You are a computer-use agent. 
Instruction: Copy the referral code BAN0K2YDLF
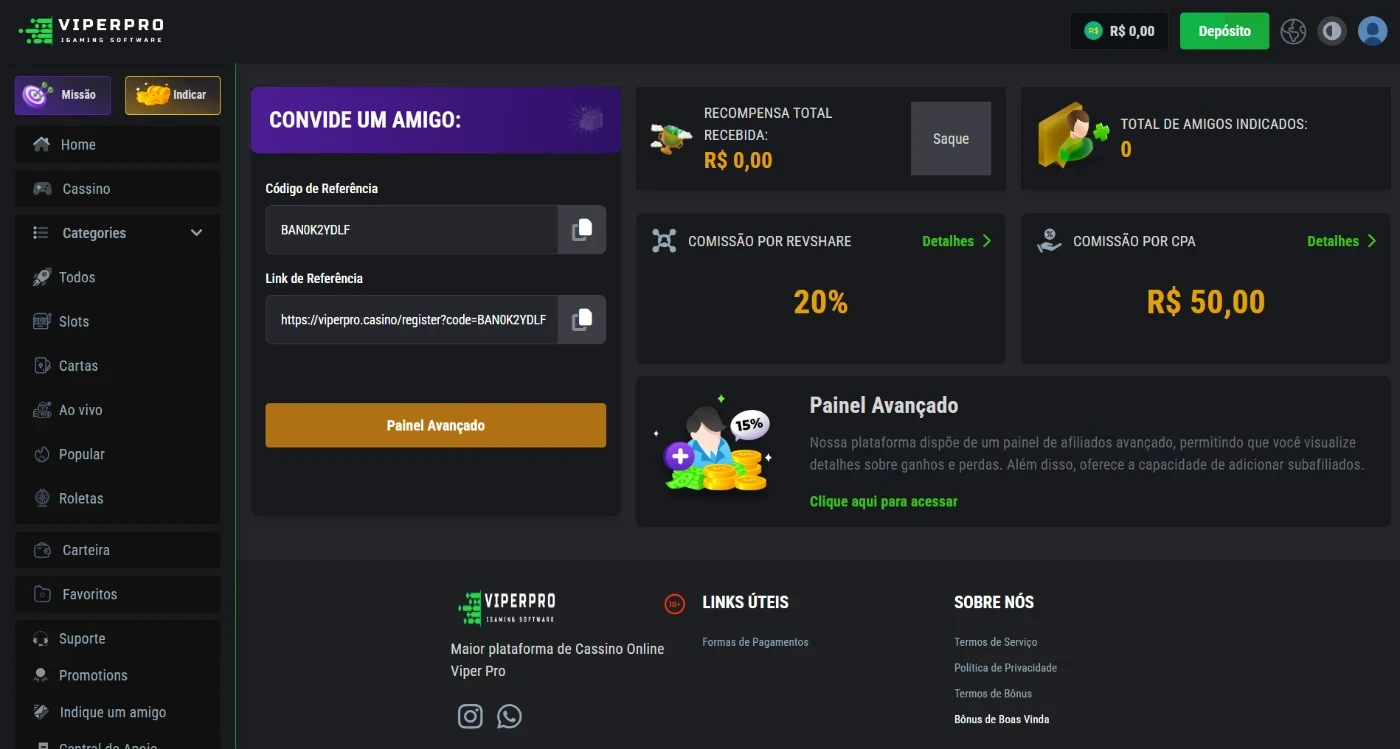tap(581, 230)
